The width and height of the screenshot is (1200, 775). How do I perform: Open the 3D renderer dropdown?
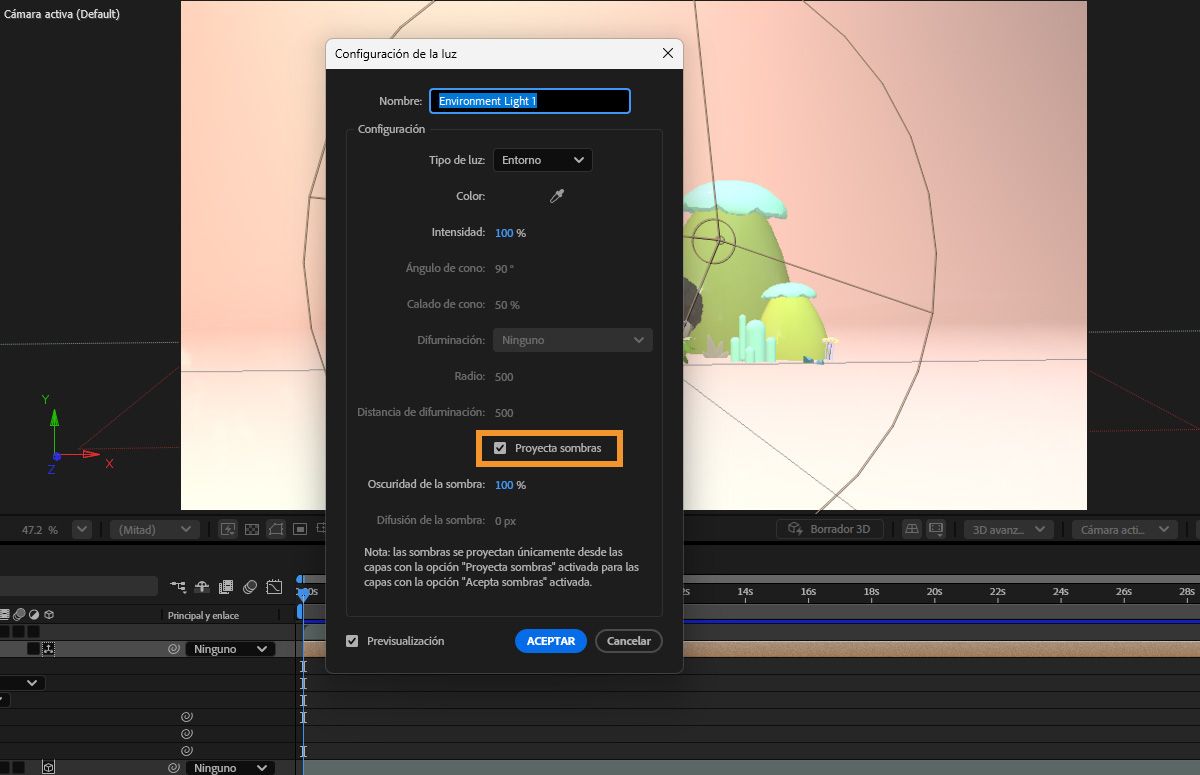click(1007, 528)
